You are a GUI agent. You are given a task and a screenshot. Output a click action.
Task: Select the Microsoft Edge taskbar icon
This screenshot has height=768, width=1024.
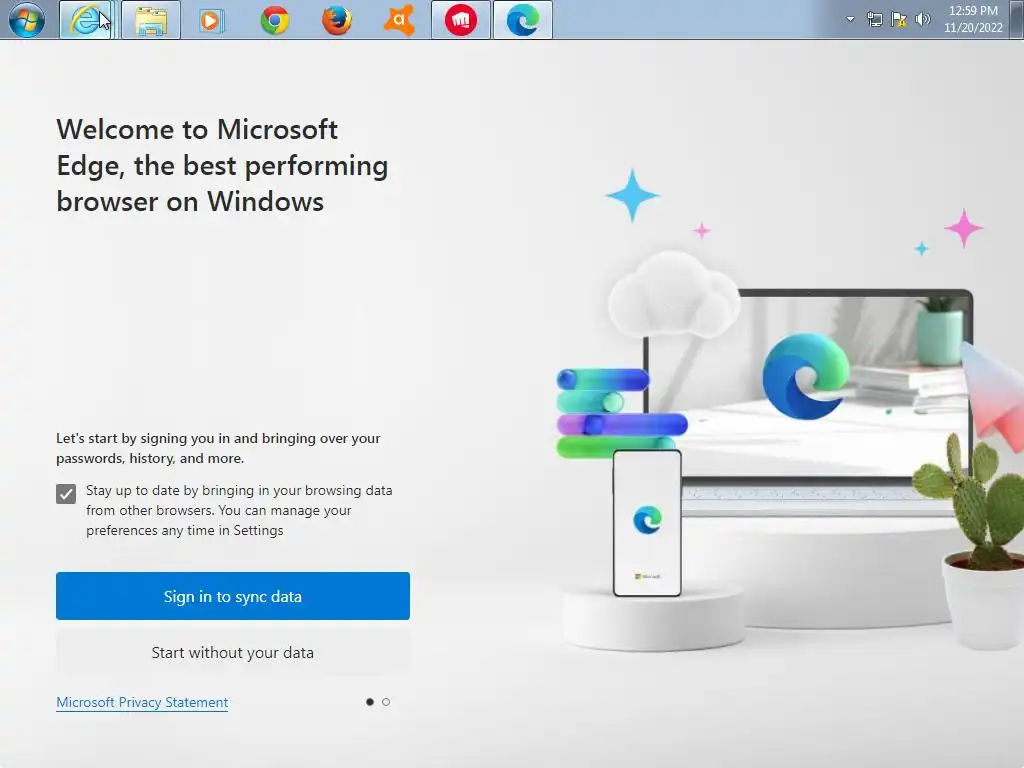(x=523, y=20)
